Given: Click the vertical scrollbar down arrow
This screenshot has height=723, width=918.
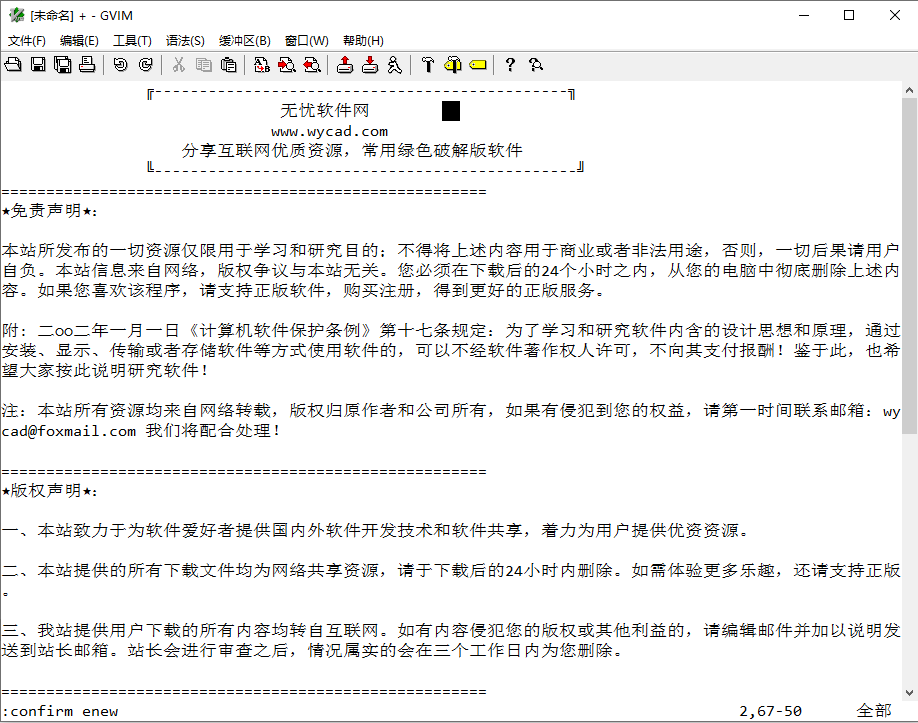Looking at the screenshot, I should [909, 690].
